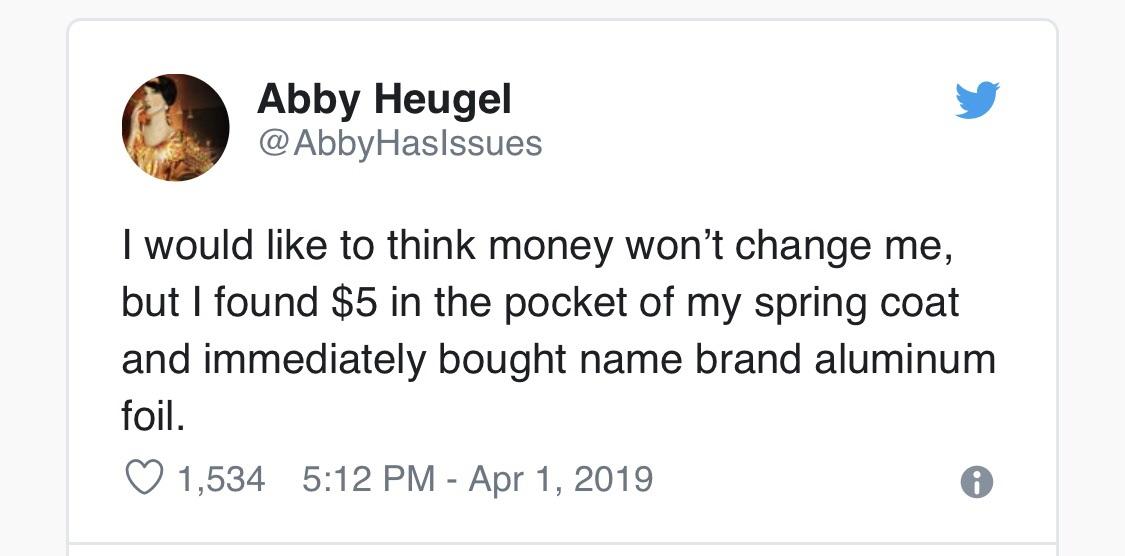This screenshot has height=556, width=1125.
Task: Open the info icon on the tweet
Action: 976,483
